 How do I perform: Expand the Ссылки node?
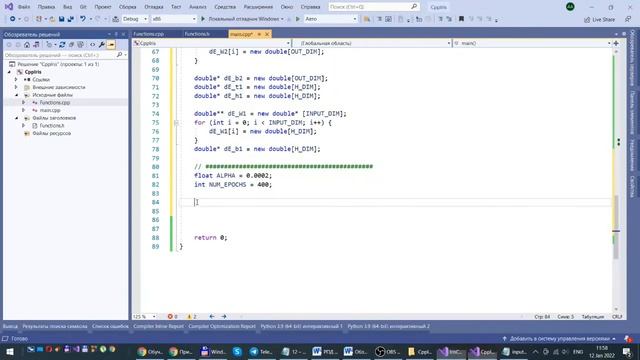[16, 80]
